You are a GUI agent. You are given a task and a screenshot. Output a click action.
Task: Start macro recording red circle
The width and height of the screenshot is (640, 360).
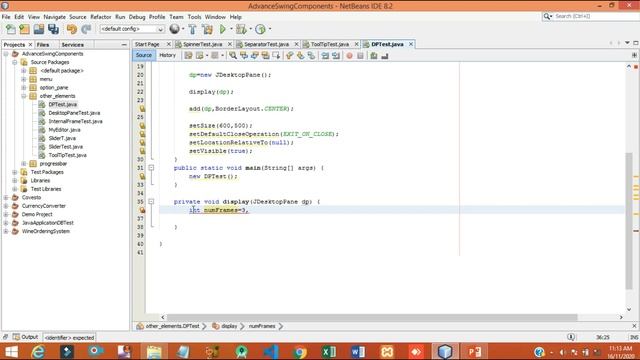click(x=349, y=56)
